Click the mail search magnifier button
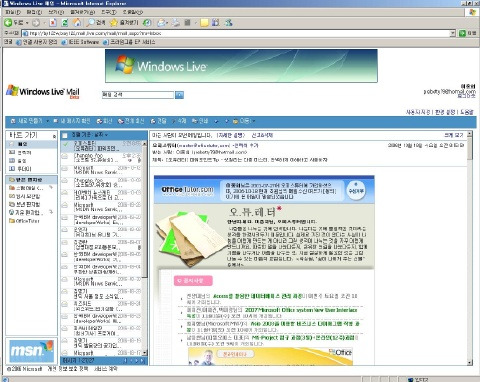 pos(179,95)
